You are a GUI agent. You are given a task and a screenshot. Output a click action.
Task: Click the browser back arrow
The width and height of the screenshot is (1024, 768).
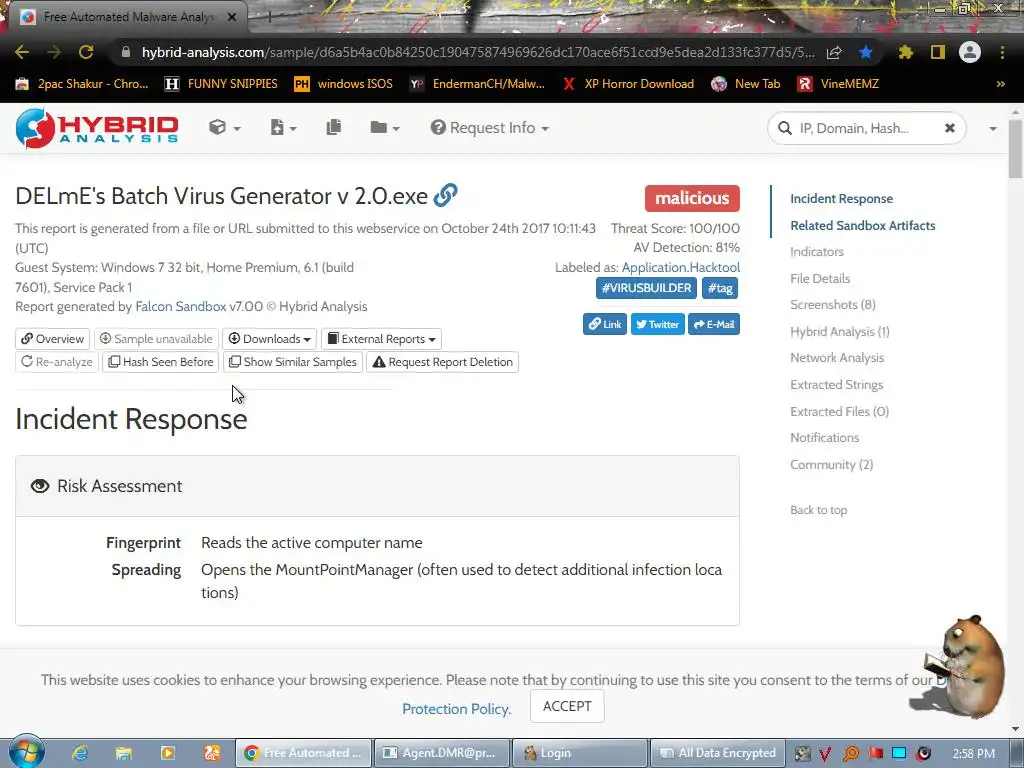pyautogui.click(x=22, y=52)
